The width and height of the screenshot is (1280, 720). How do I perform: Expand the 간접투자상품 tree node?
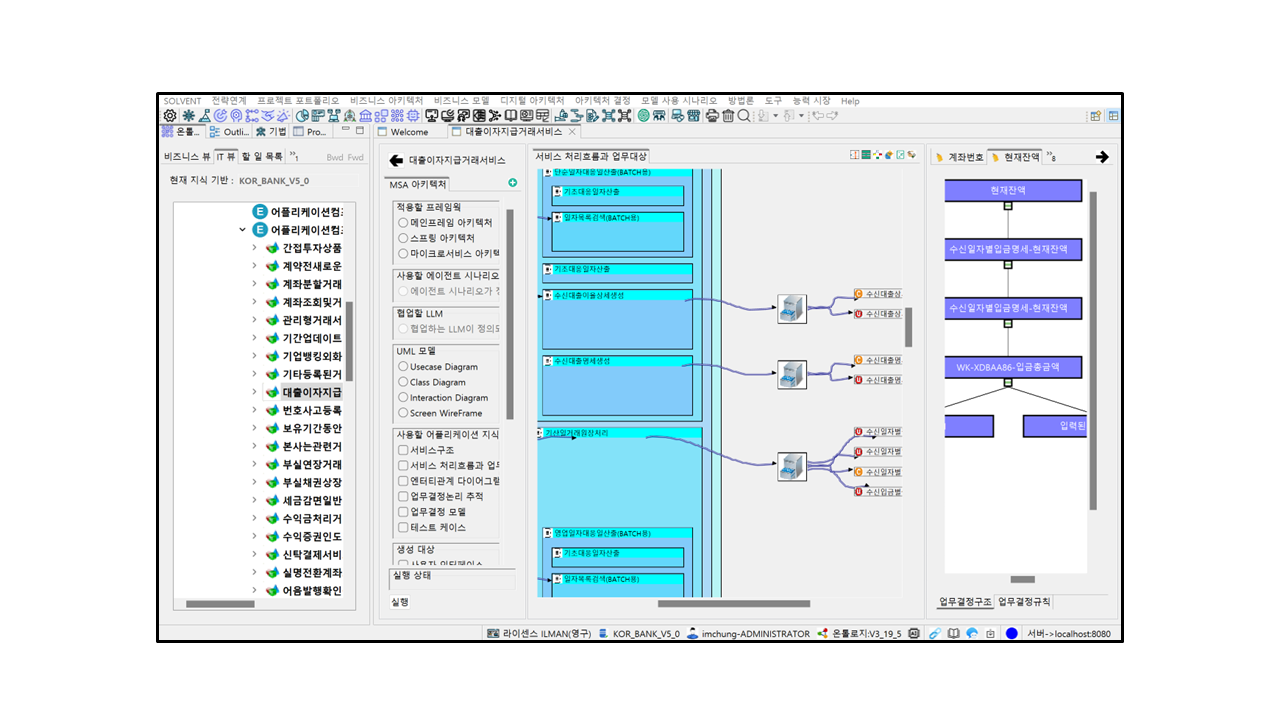(255, 248)
